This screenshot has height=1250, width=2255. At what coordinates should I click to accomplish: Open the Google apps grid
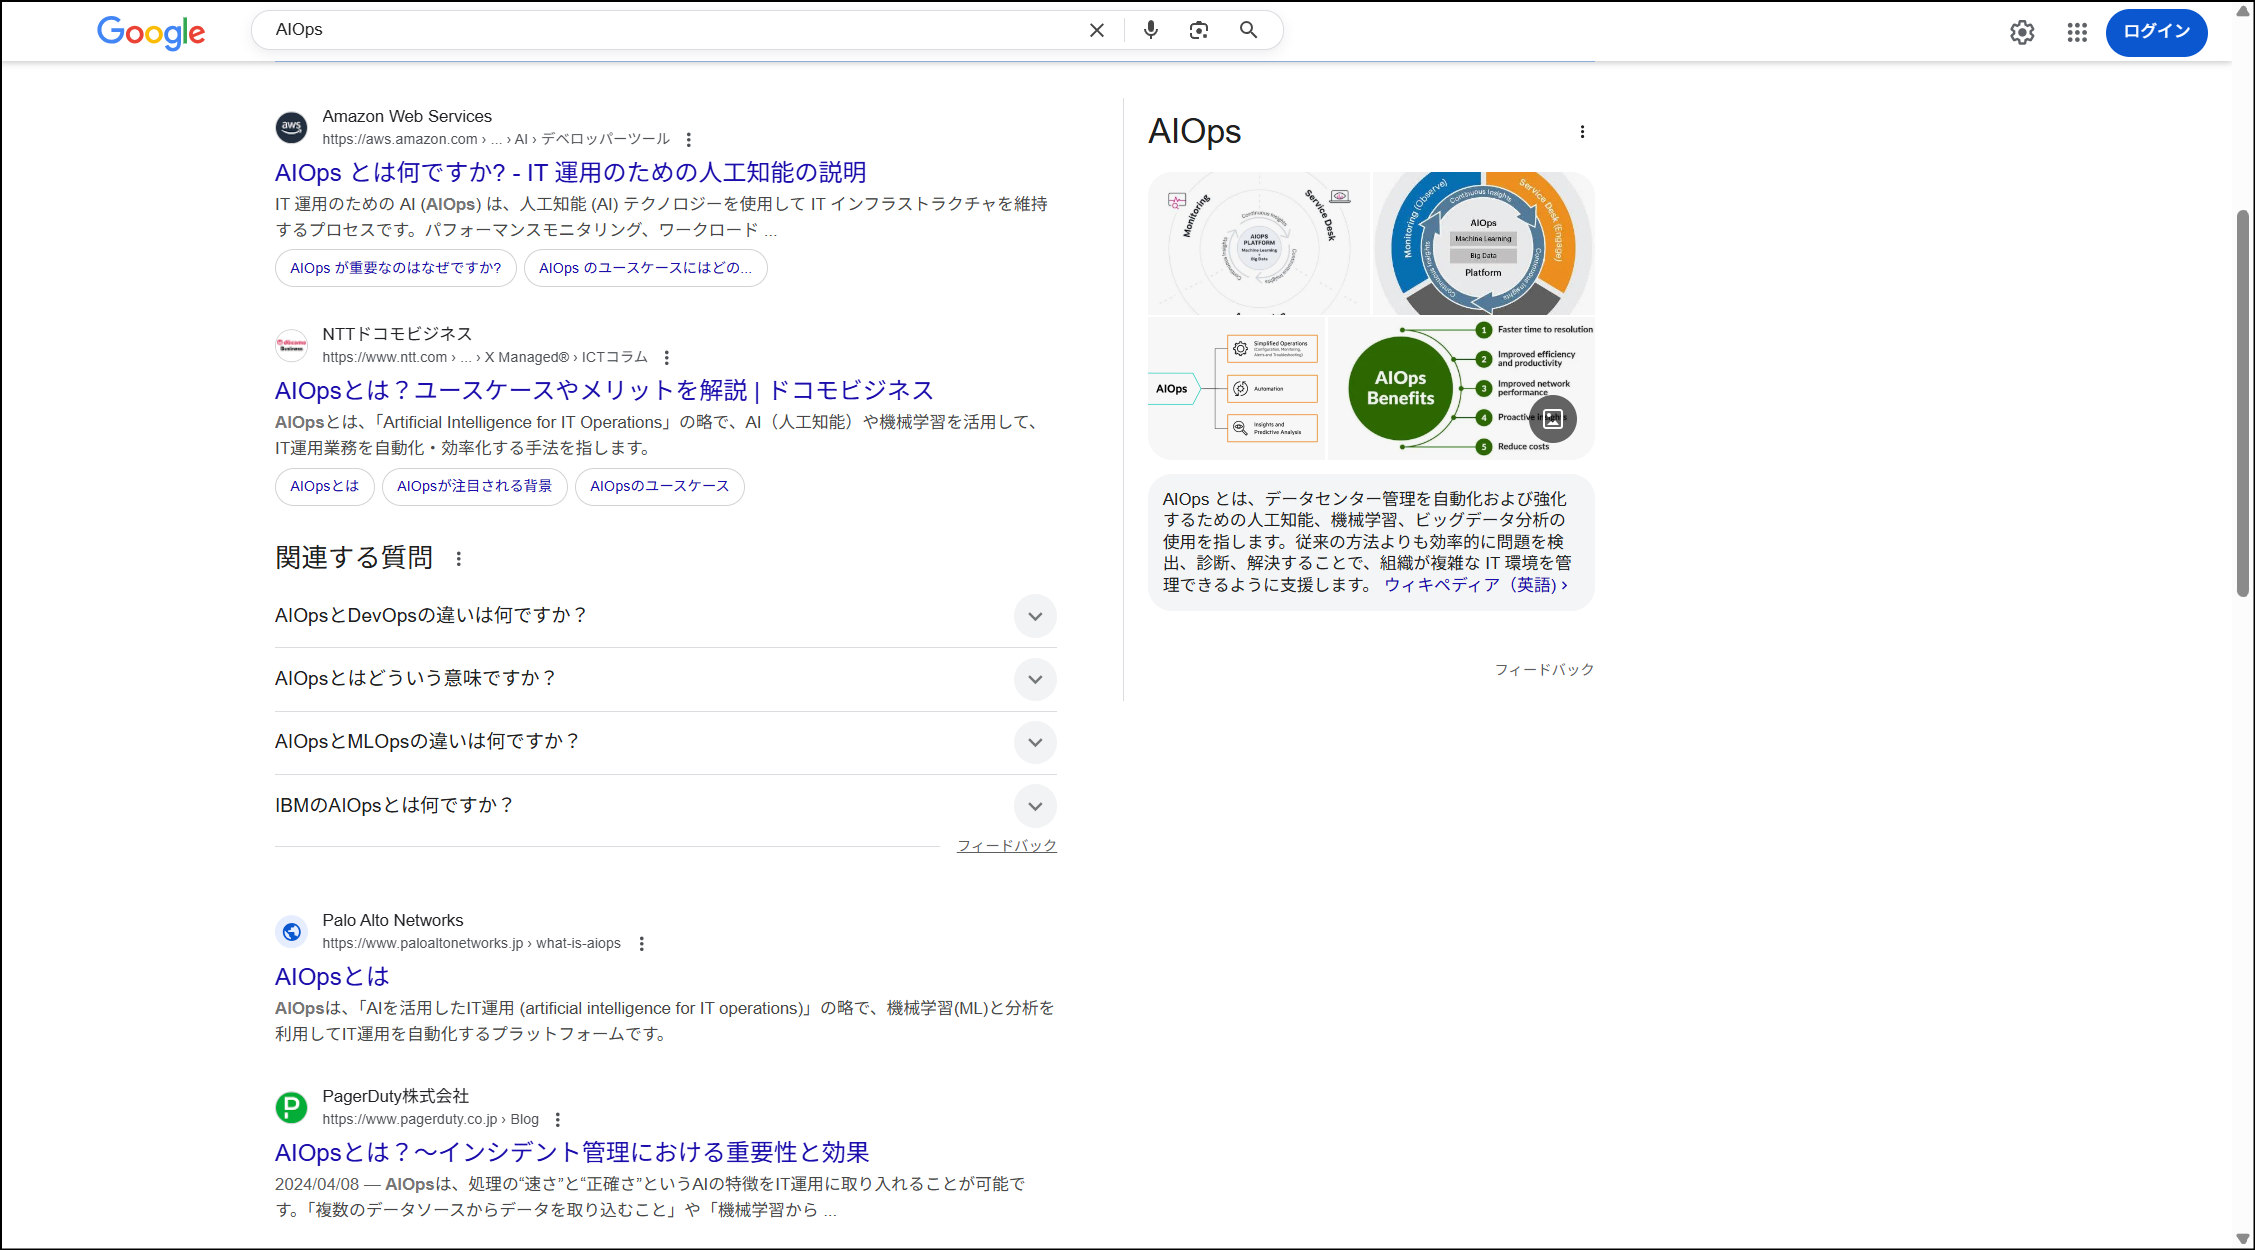(2076, 32)
